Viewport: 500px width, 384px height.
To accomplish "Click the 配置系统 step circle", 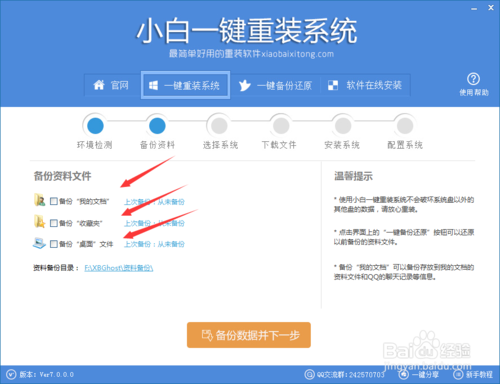I will (405, 126).
